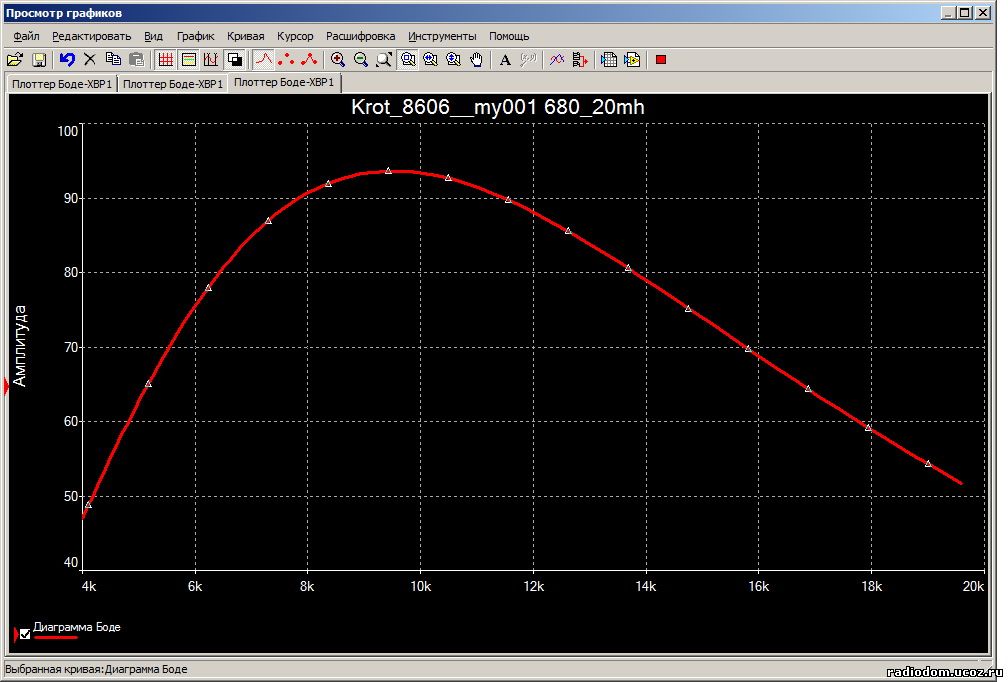Viewport: 1008px width, 682px height.
Task: Click the overlay traces icon
Action: [557, 60]
